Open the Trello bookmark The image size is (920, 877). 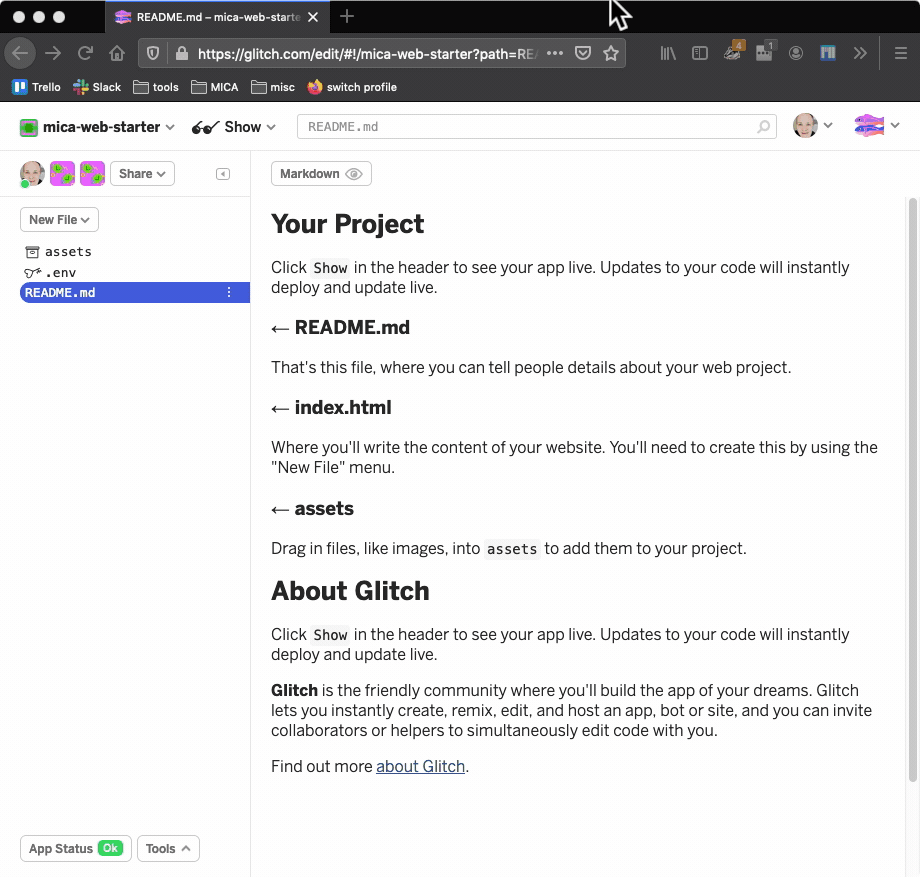pos(36,87)
